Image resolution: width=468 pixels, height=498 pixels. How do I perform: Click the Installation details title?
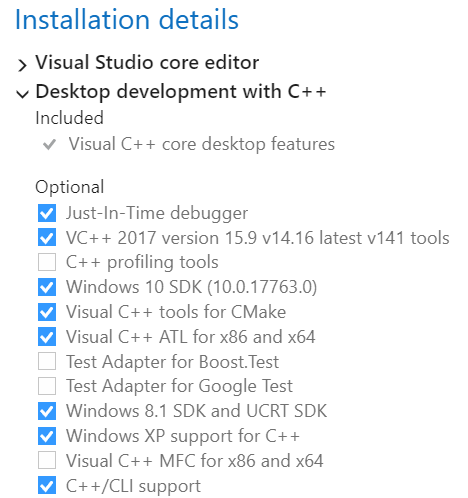[127, 19]
